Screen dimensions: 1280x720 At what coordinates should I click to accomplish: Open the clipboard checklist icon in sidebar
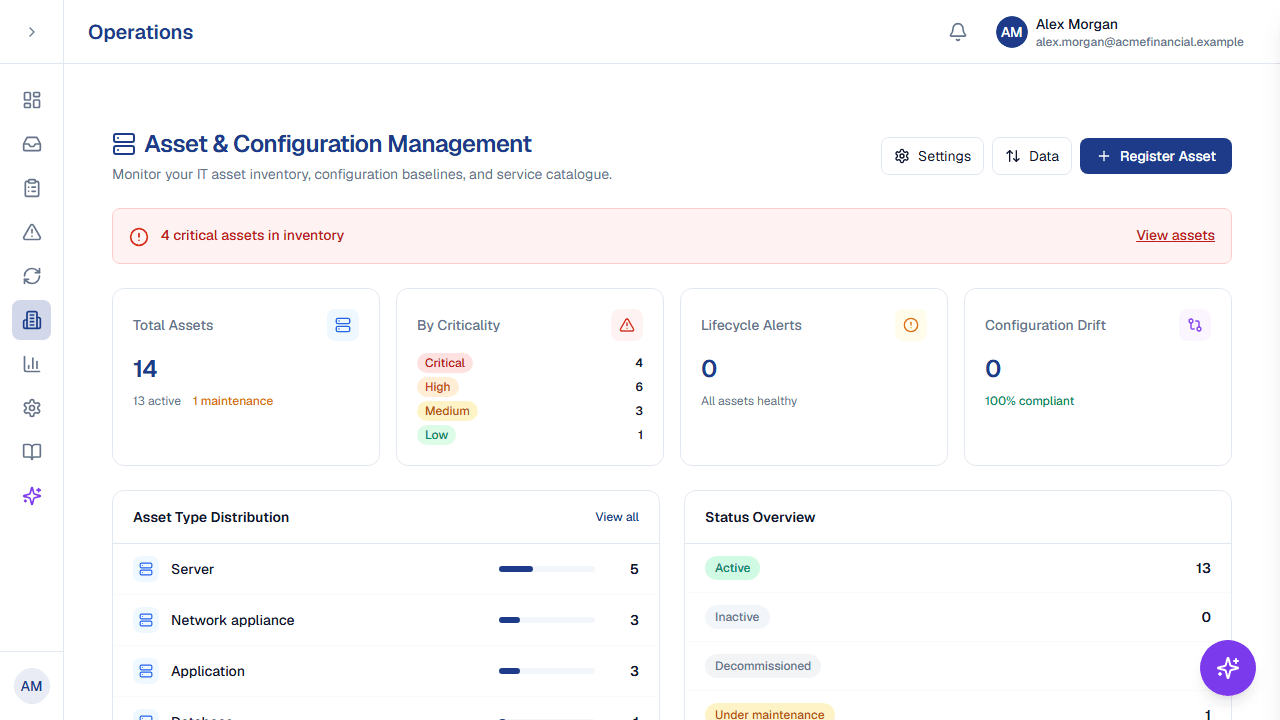click(x=32, y=188)
